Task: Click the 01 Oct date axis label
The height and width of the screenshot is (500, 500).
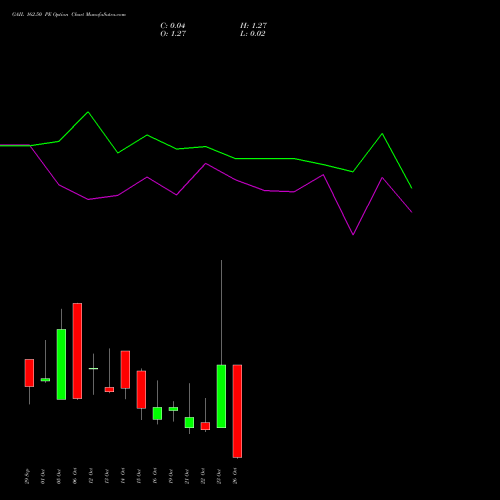Action: coord(43,477)
